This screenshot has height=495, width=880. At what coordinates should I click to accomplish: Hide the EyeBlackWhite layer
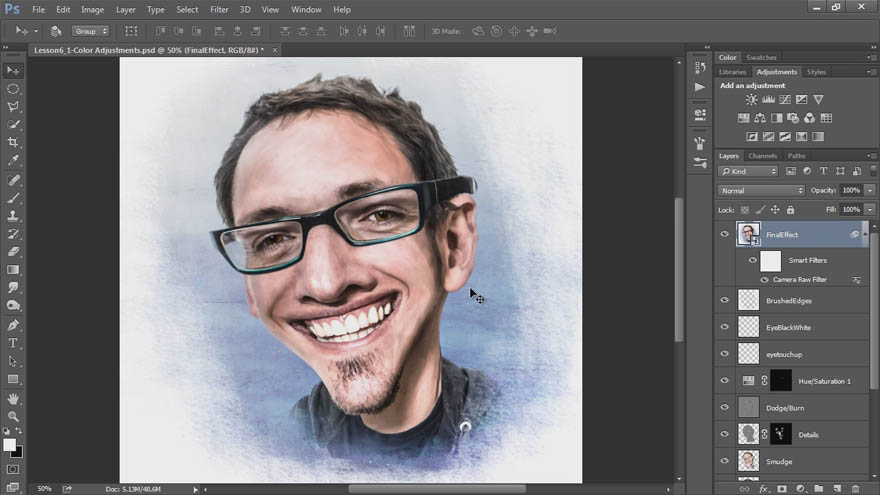725,327
